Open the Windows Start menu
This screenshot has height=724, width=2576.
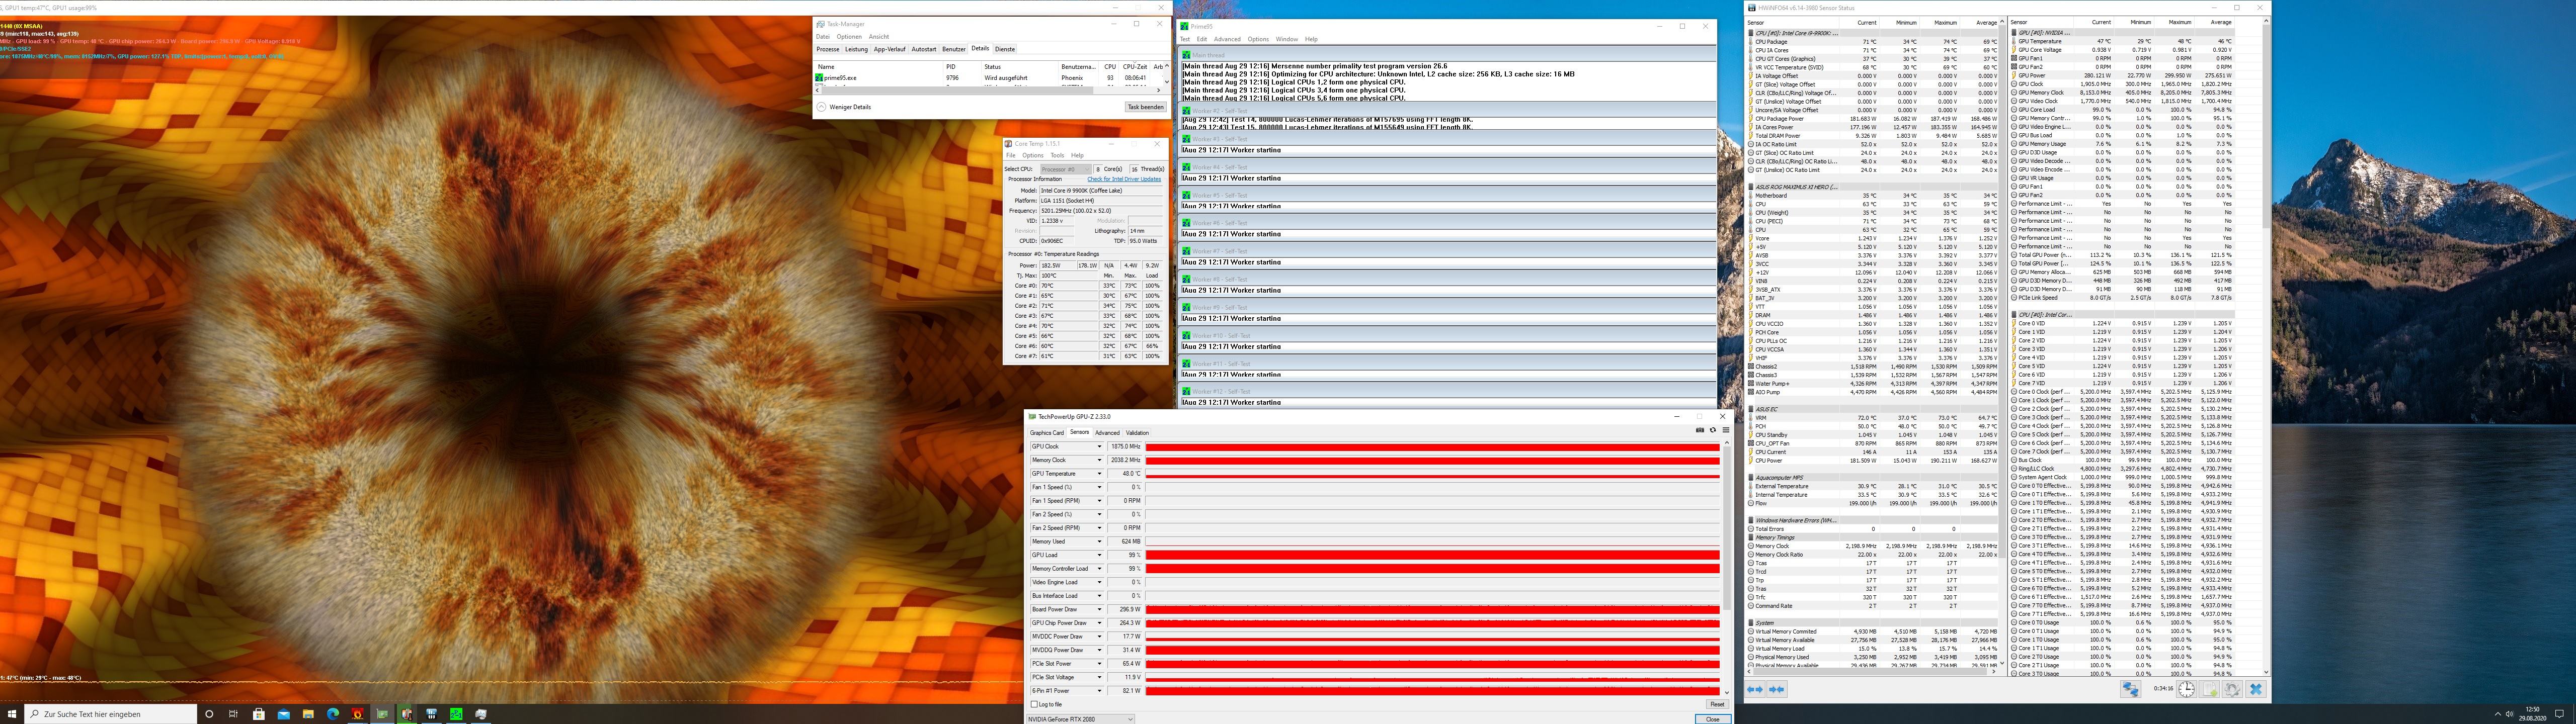pos(11,714)
